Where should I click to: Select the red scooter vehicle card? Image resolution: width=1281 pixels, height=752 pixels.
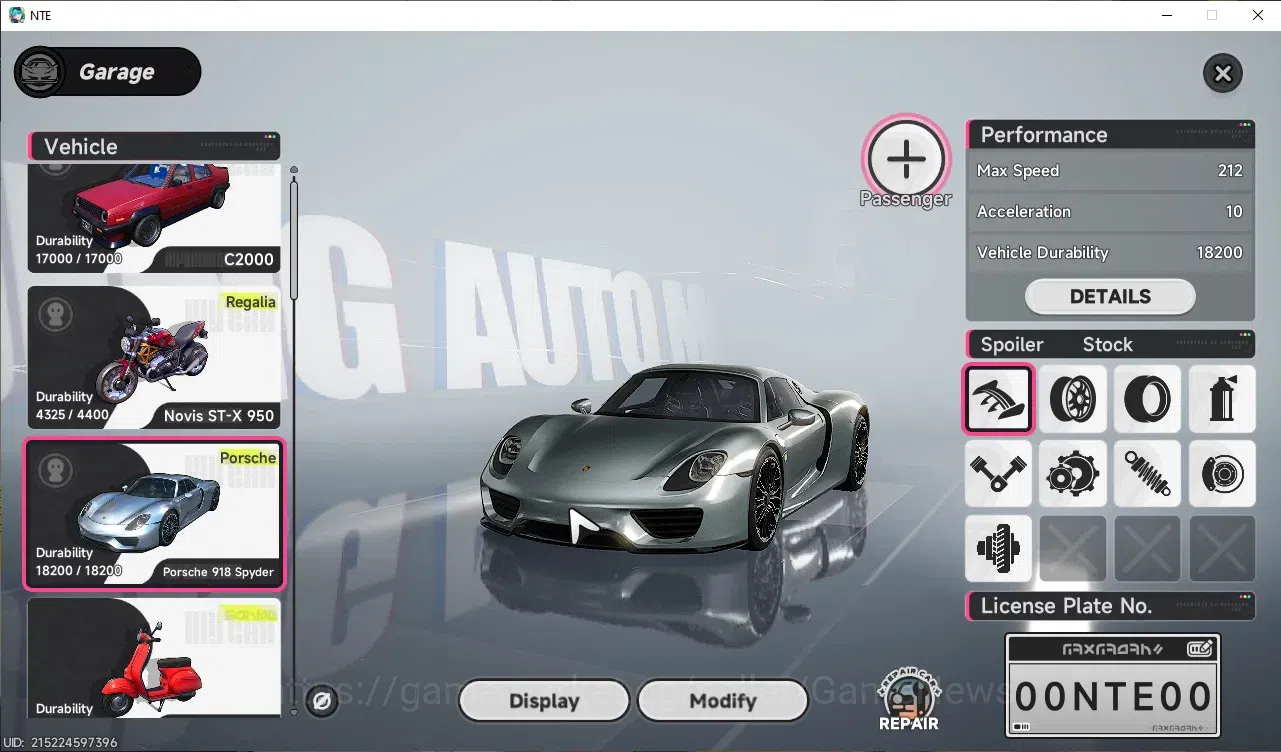[x=154, y=657]
